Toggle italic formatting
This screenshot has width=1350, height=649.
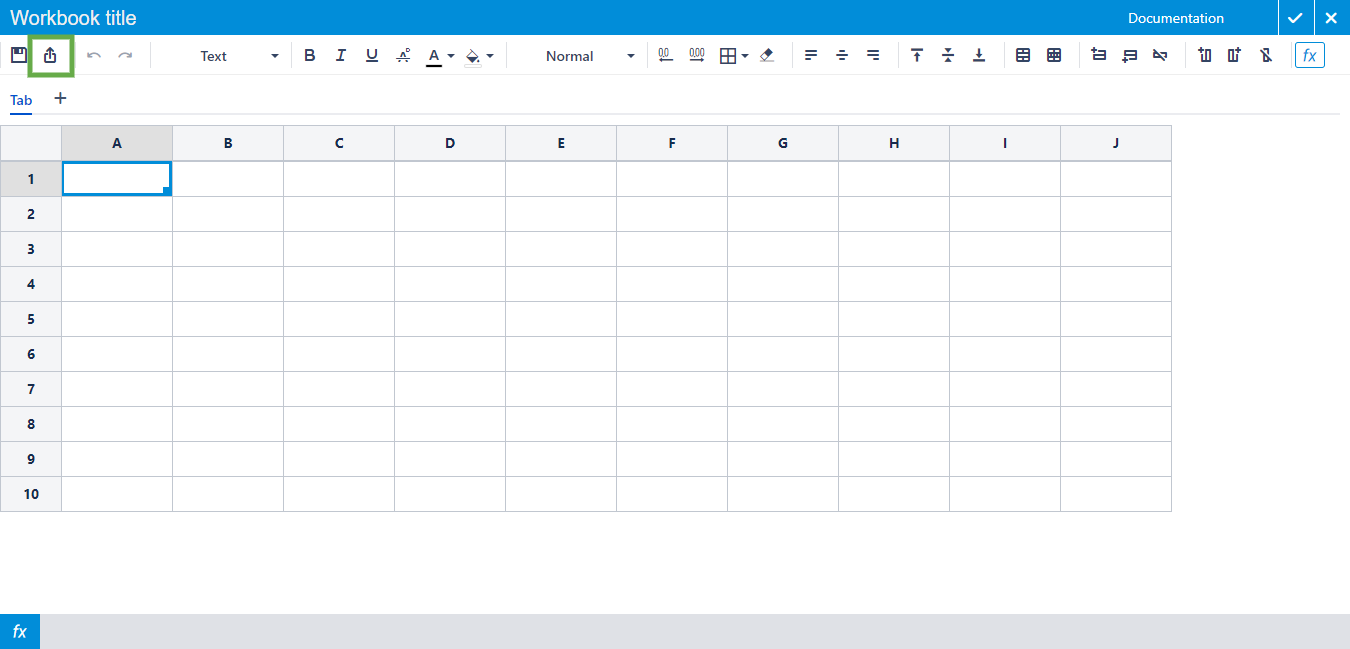click(x=340, y=55)
